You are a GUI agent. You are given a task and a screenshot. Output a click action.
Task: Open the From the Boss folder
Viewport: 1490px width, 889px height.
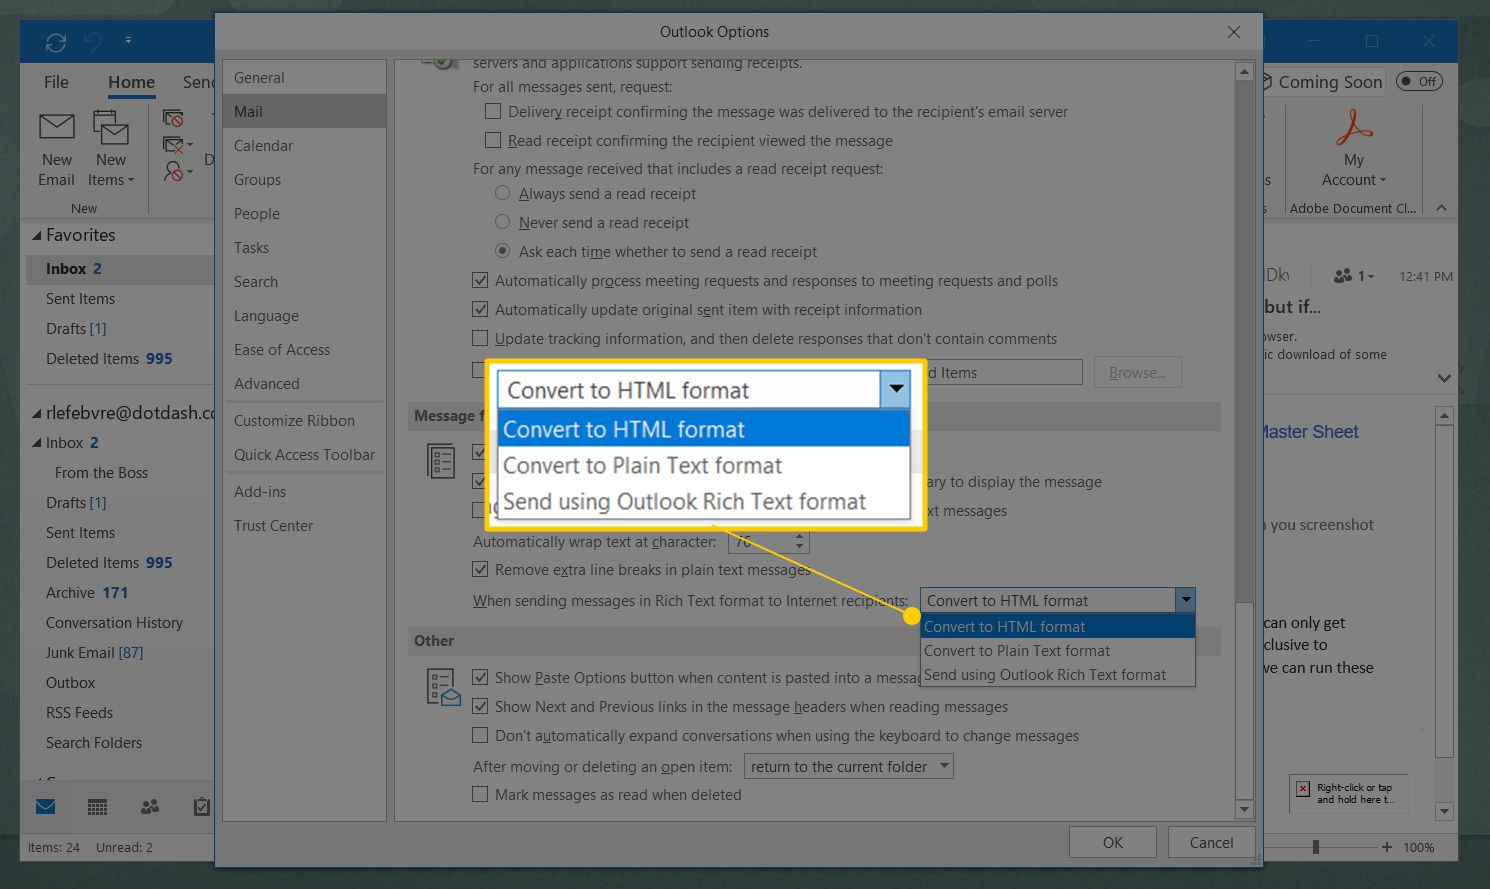pos(101,472)
